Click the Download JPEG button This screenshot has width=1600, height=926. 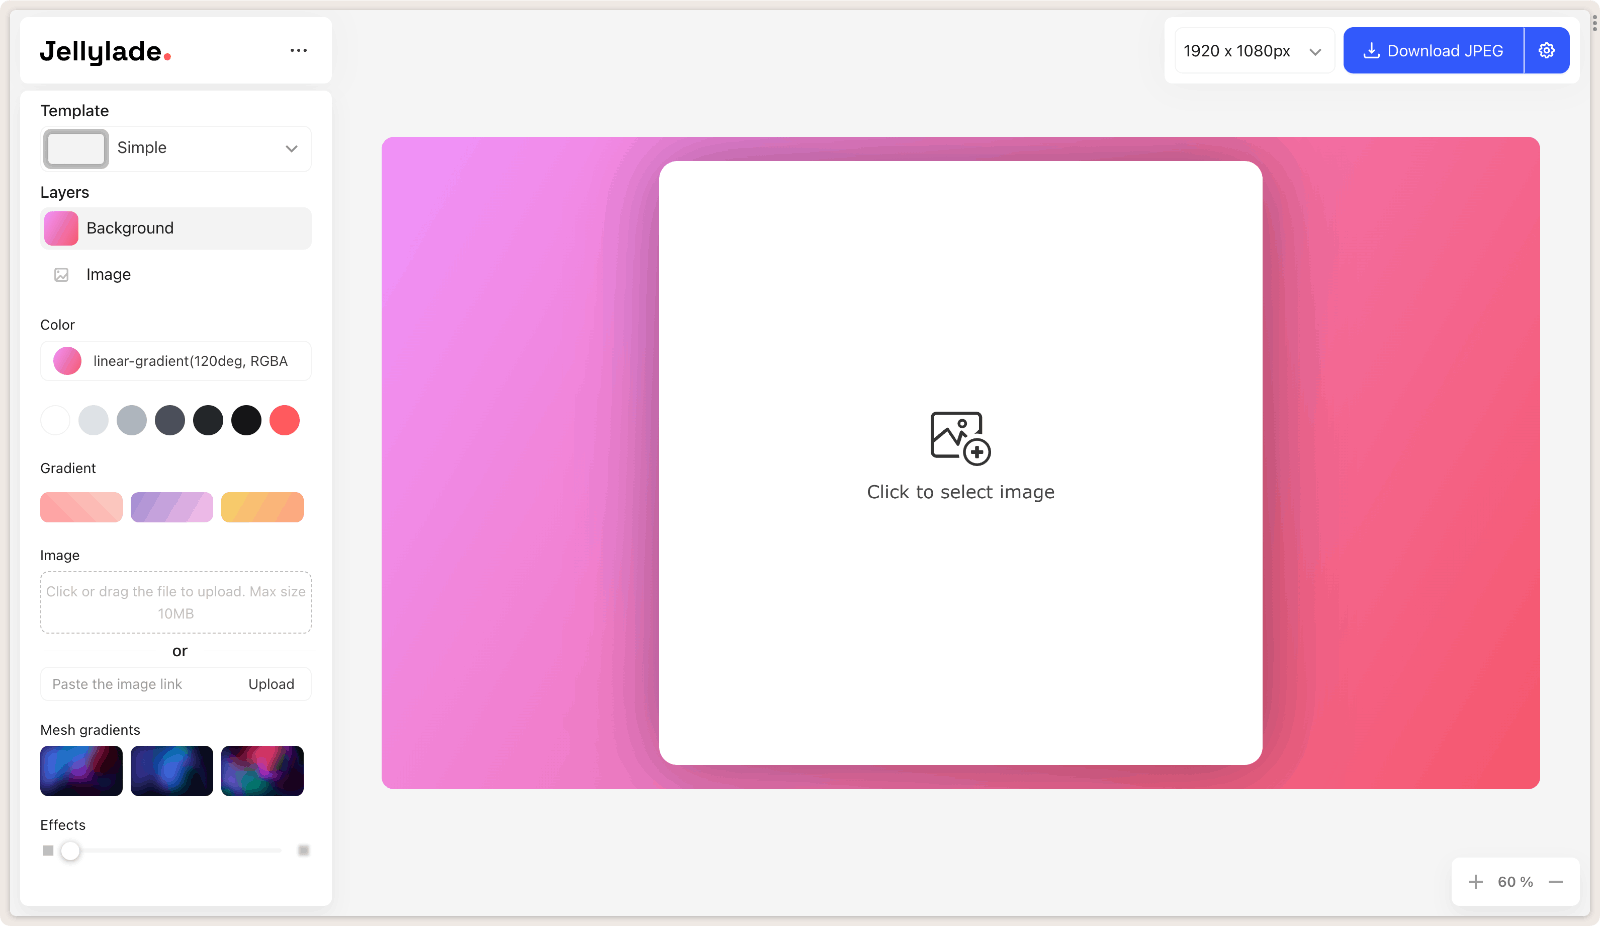(x=1432, y=50)
